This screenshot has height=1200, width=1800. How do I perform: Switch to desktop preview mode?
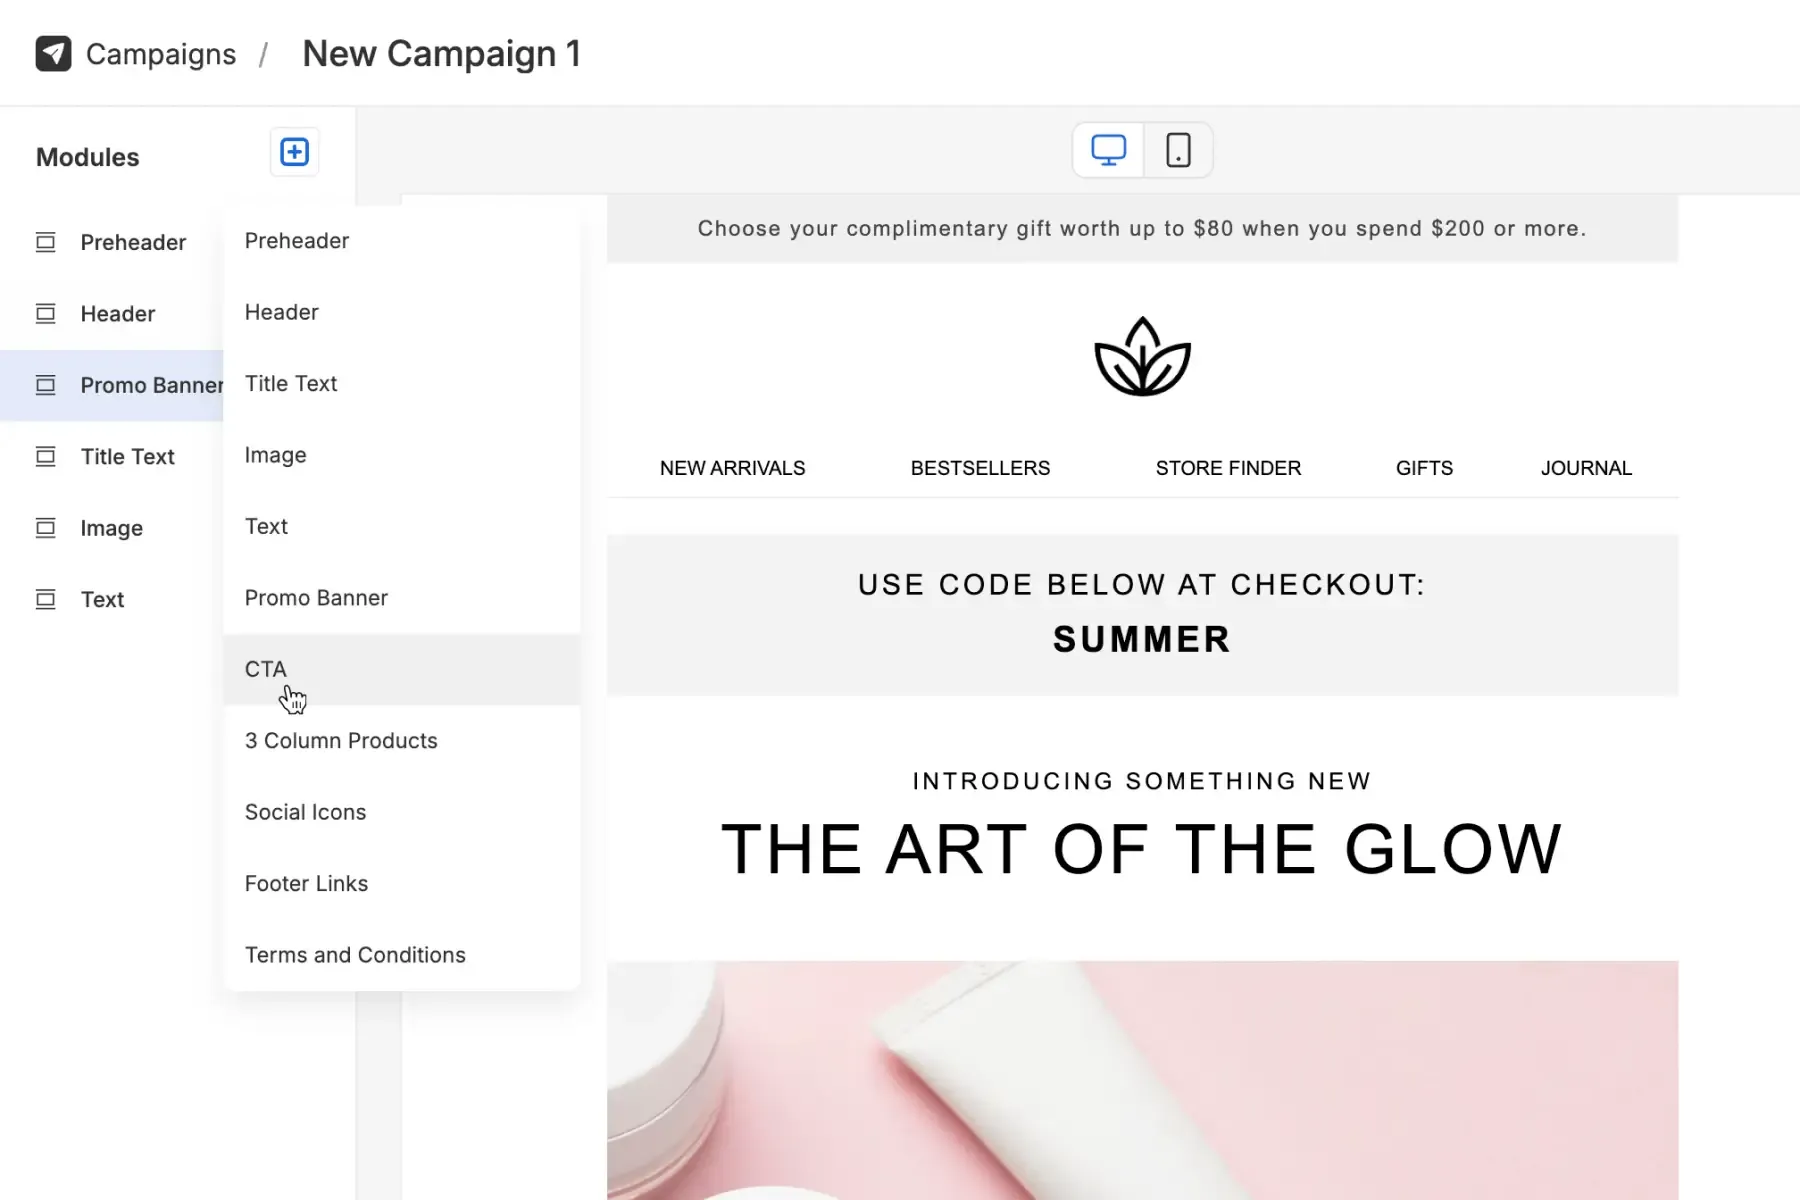(x=1106, y=150)
